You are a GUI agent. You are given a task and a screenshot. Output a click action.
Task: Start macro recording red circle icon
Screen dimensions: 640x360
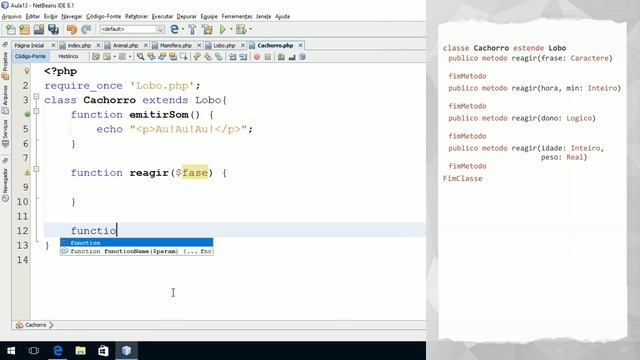pyautogui.click(x=257, y=57)
